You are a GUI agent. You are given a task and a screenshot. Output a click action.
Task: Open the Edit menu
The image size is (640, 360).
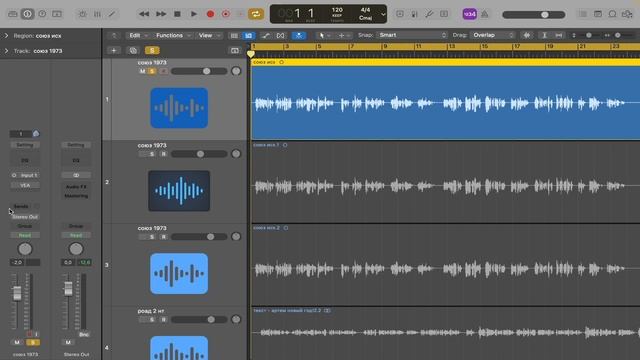coord(138,36)
